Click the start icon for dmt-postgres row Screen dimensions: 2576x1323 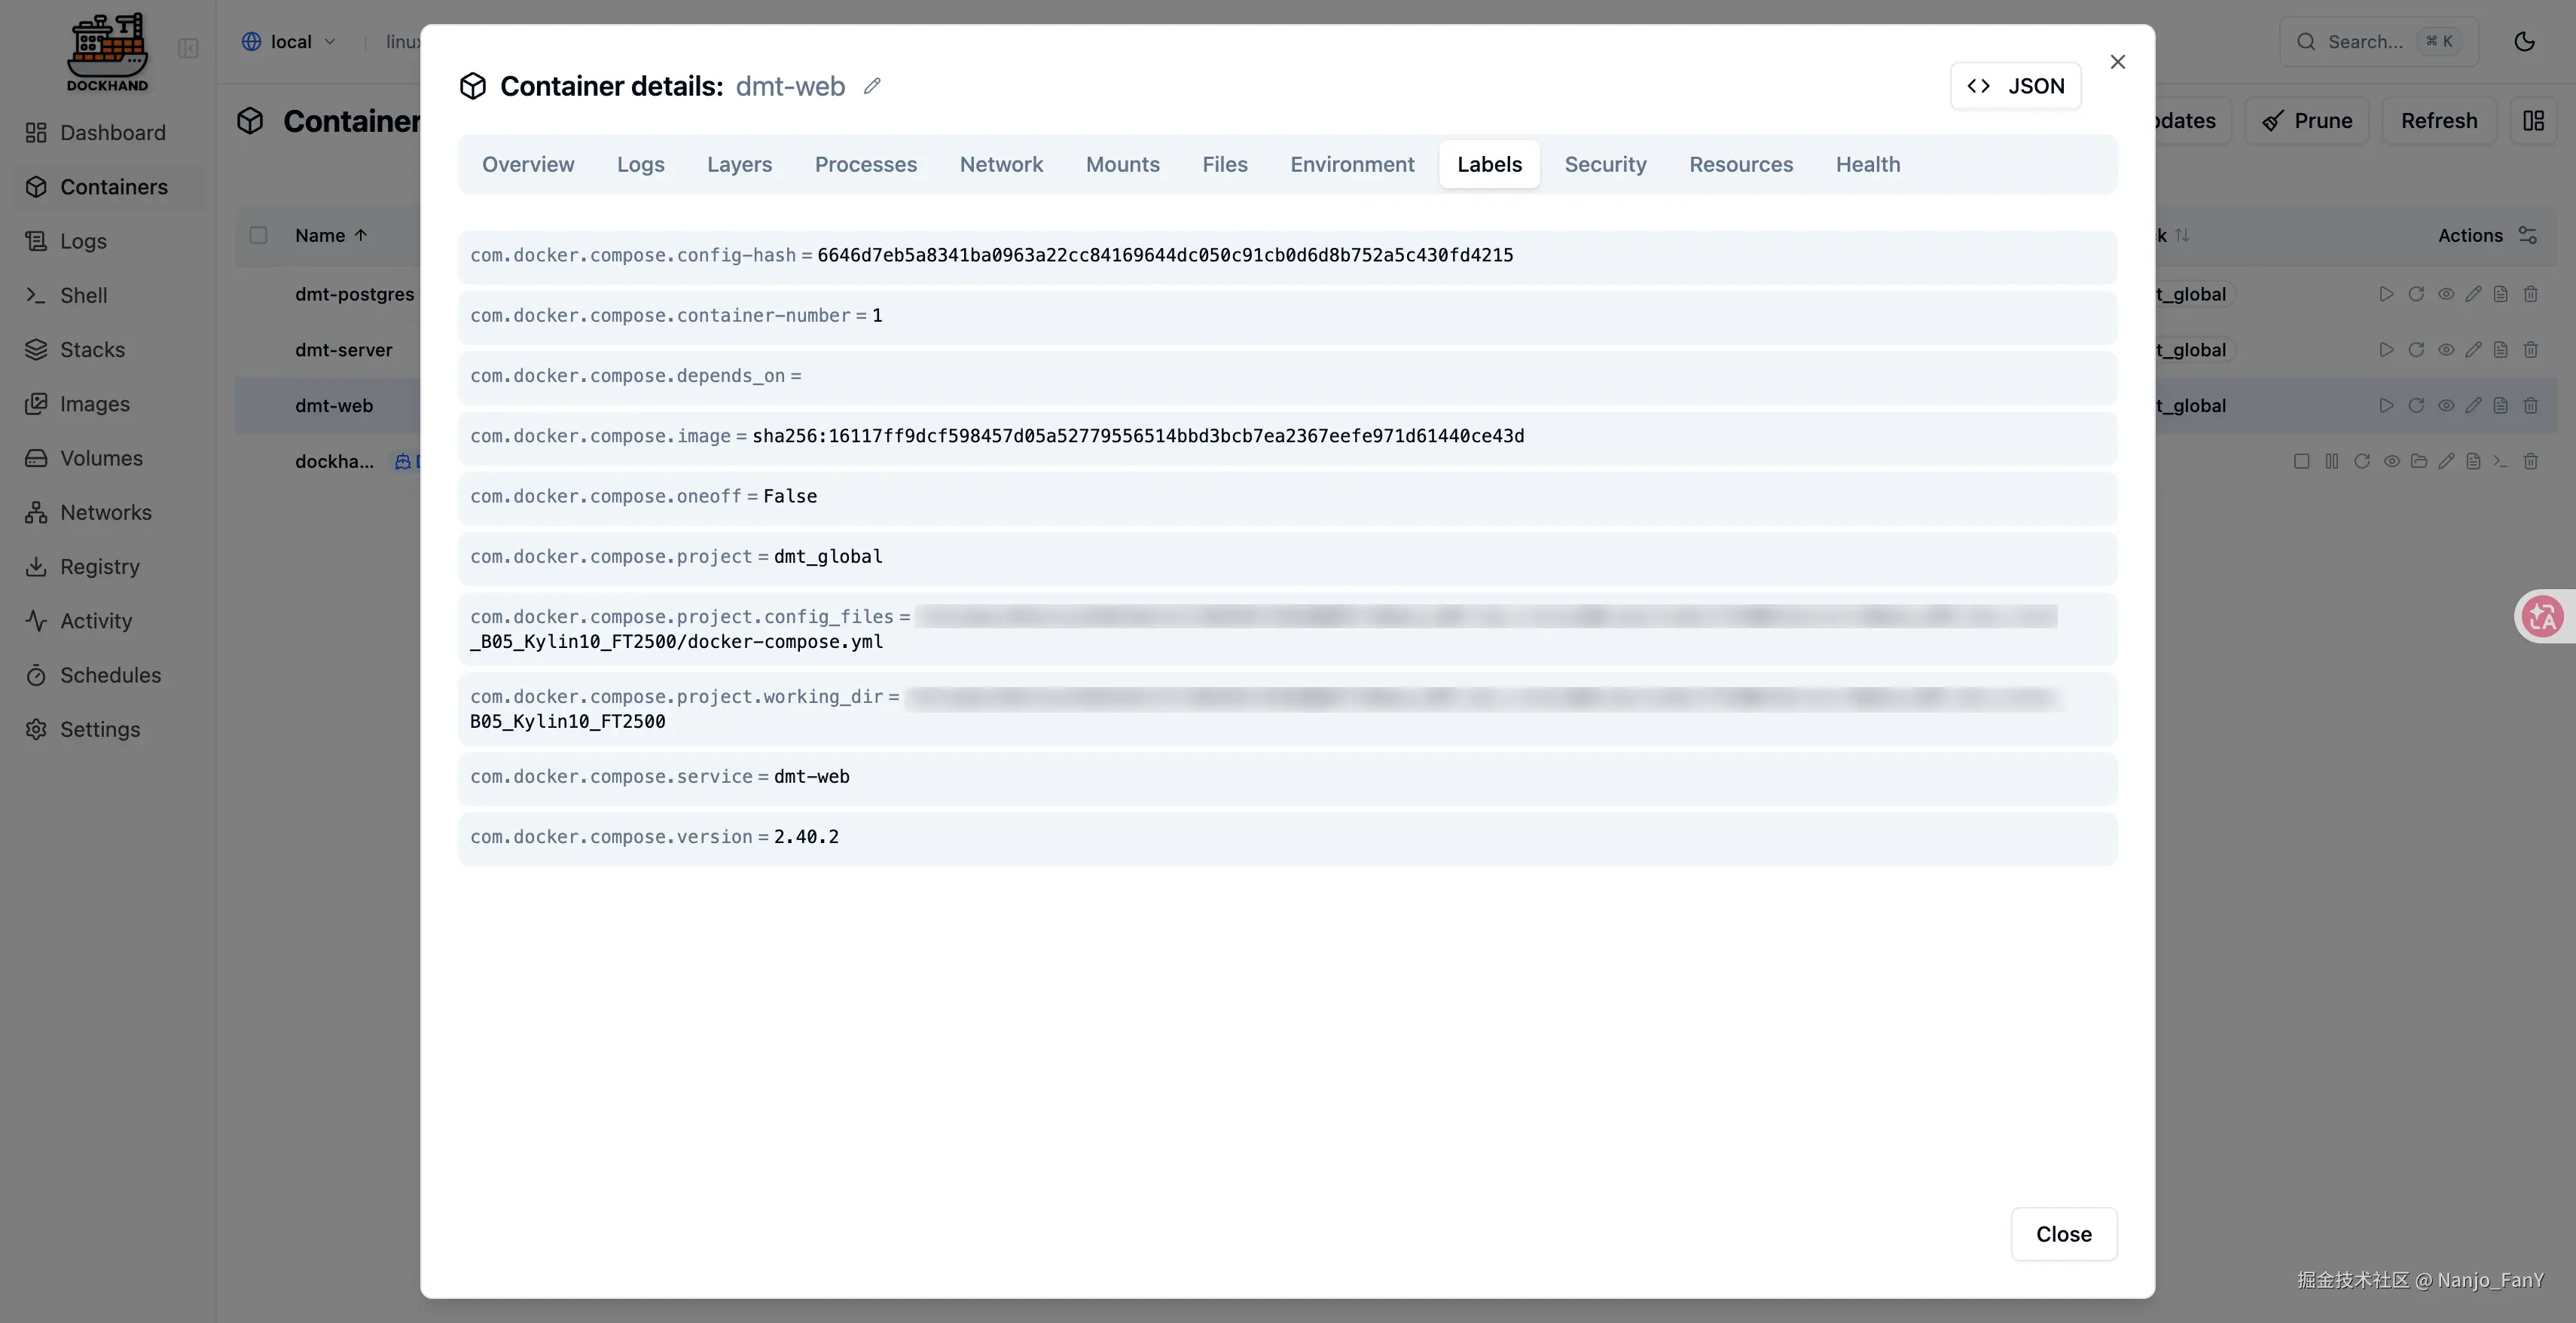point(2386,294)
